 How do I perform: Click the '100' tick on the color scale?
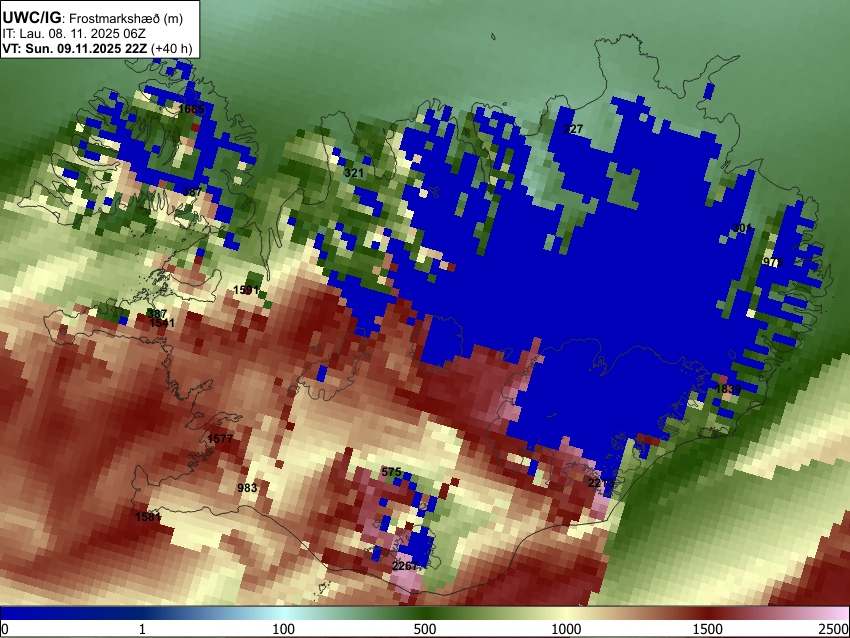(x=284, y=629)
